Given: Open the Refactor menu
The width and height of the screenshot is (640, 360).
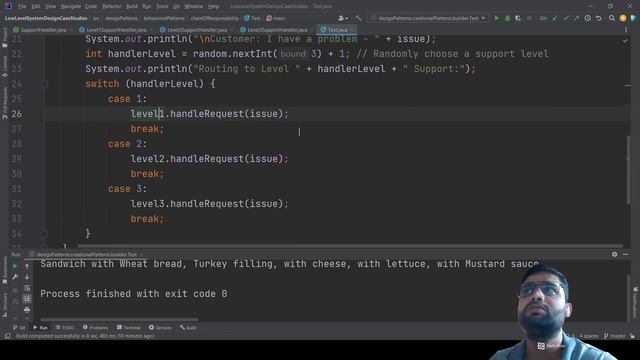Looking at the screenshot, I should point(111,7).
